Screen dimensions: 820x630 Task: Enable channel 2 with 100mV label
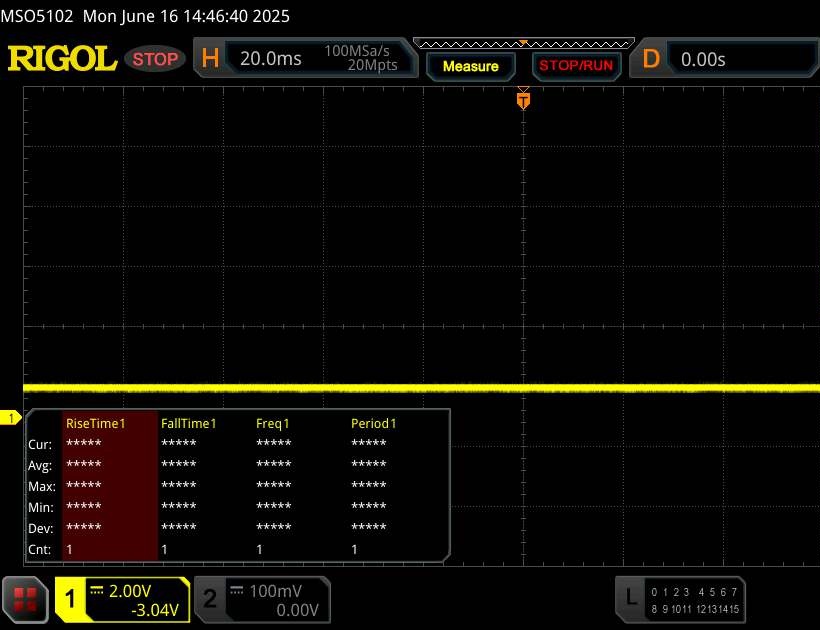[x=258, y=599]
